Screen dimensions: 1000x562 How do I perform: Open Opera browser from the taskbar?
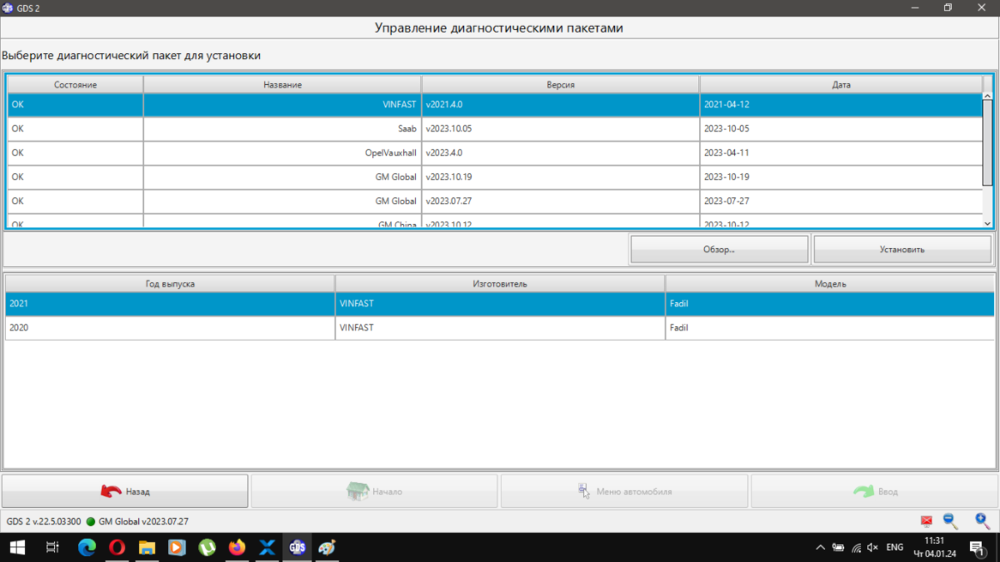(117, 547)
